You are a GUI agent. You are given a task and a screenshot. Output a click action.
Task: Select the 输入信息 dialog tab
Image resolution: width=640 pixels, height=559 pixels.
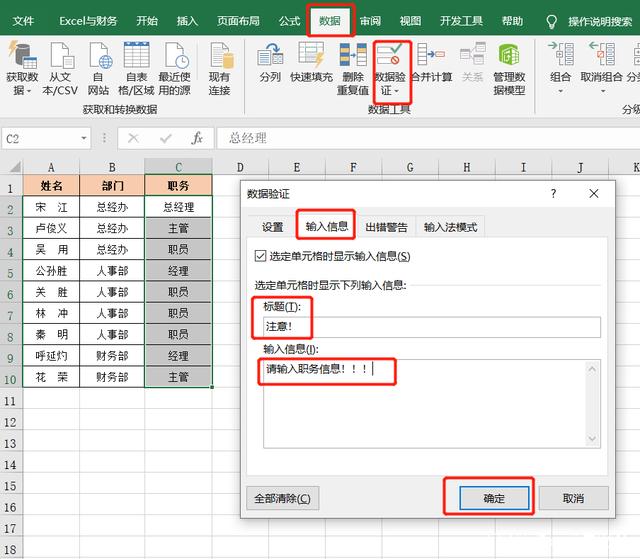pos(327,226)
